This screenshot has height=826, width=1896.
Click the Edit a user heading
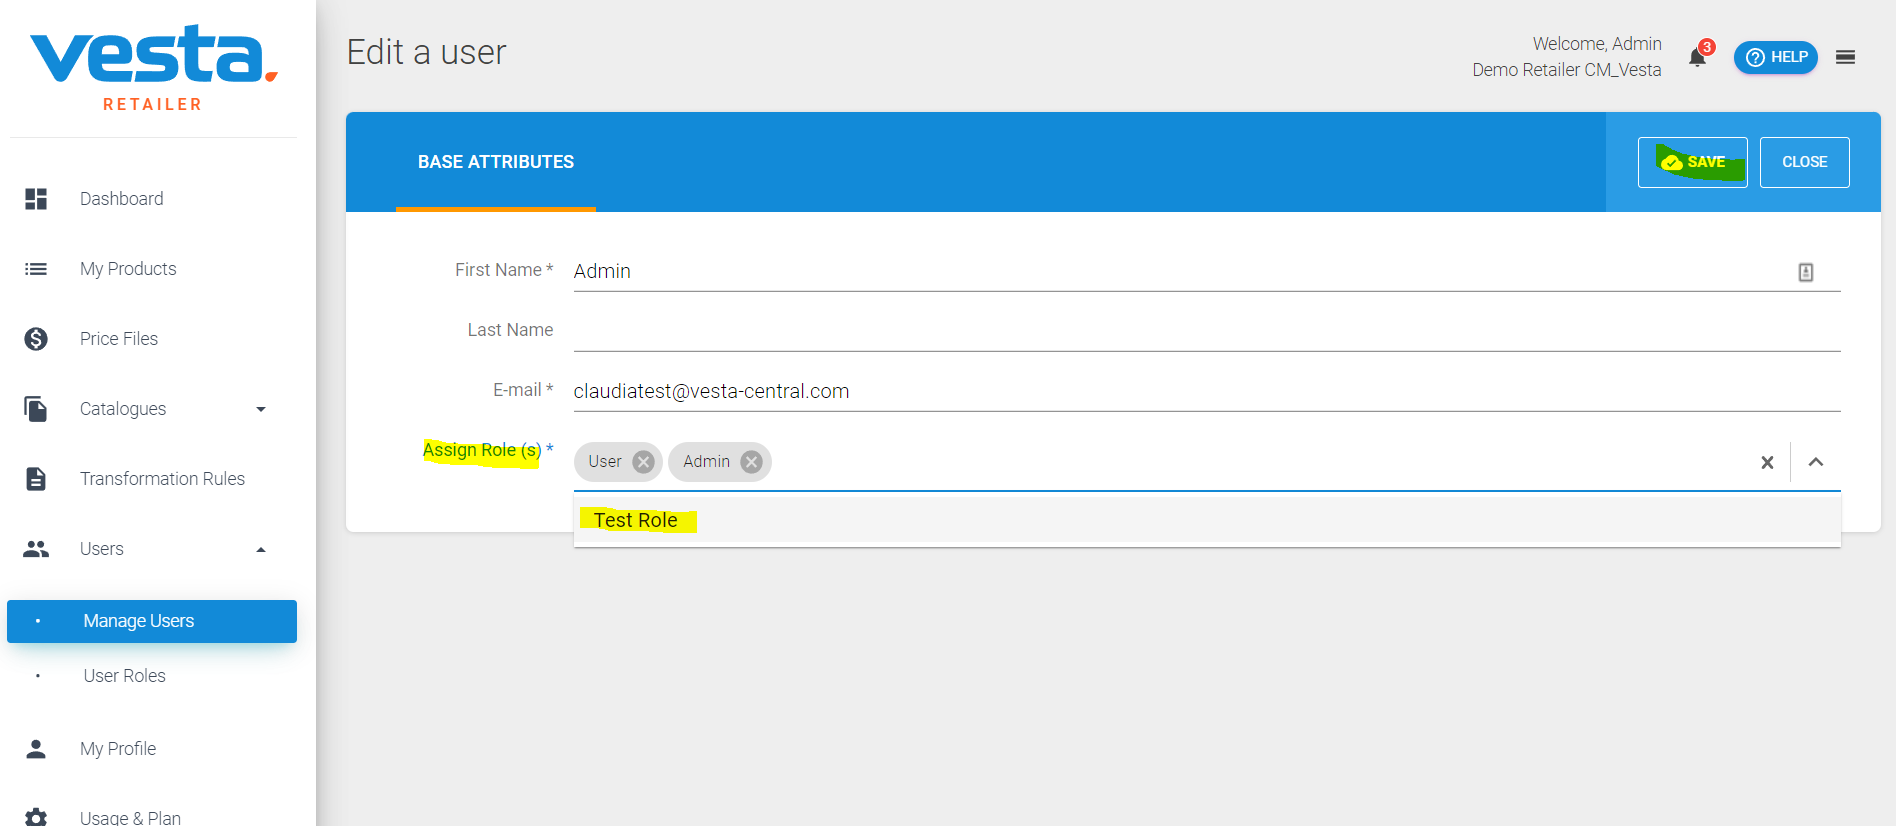click(426, 52)
